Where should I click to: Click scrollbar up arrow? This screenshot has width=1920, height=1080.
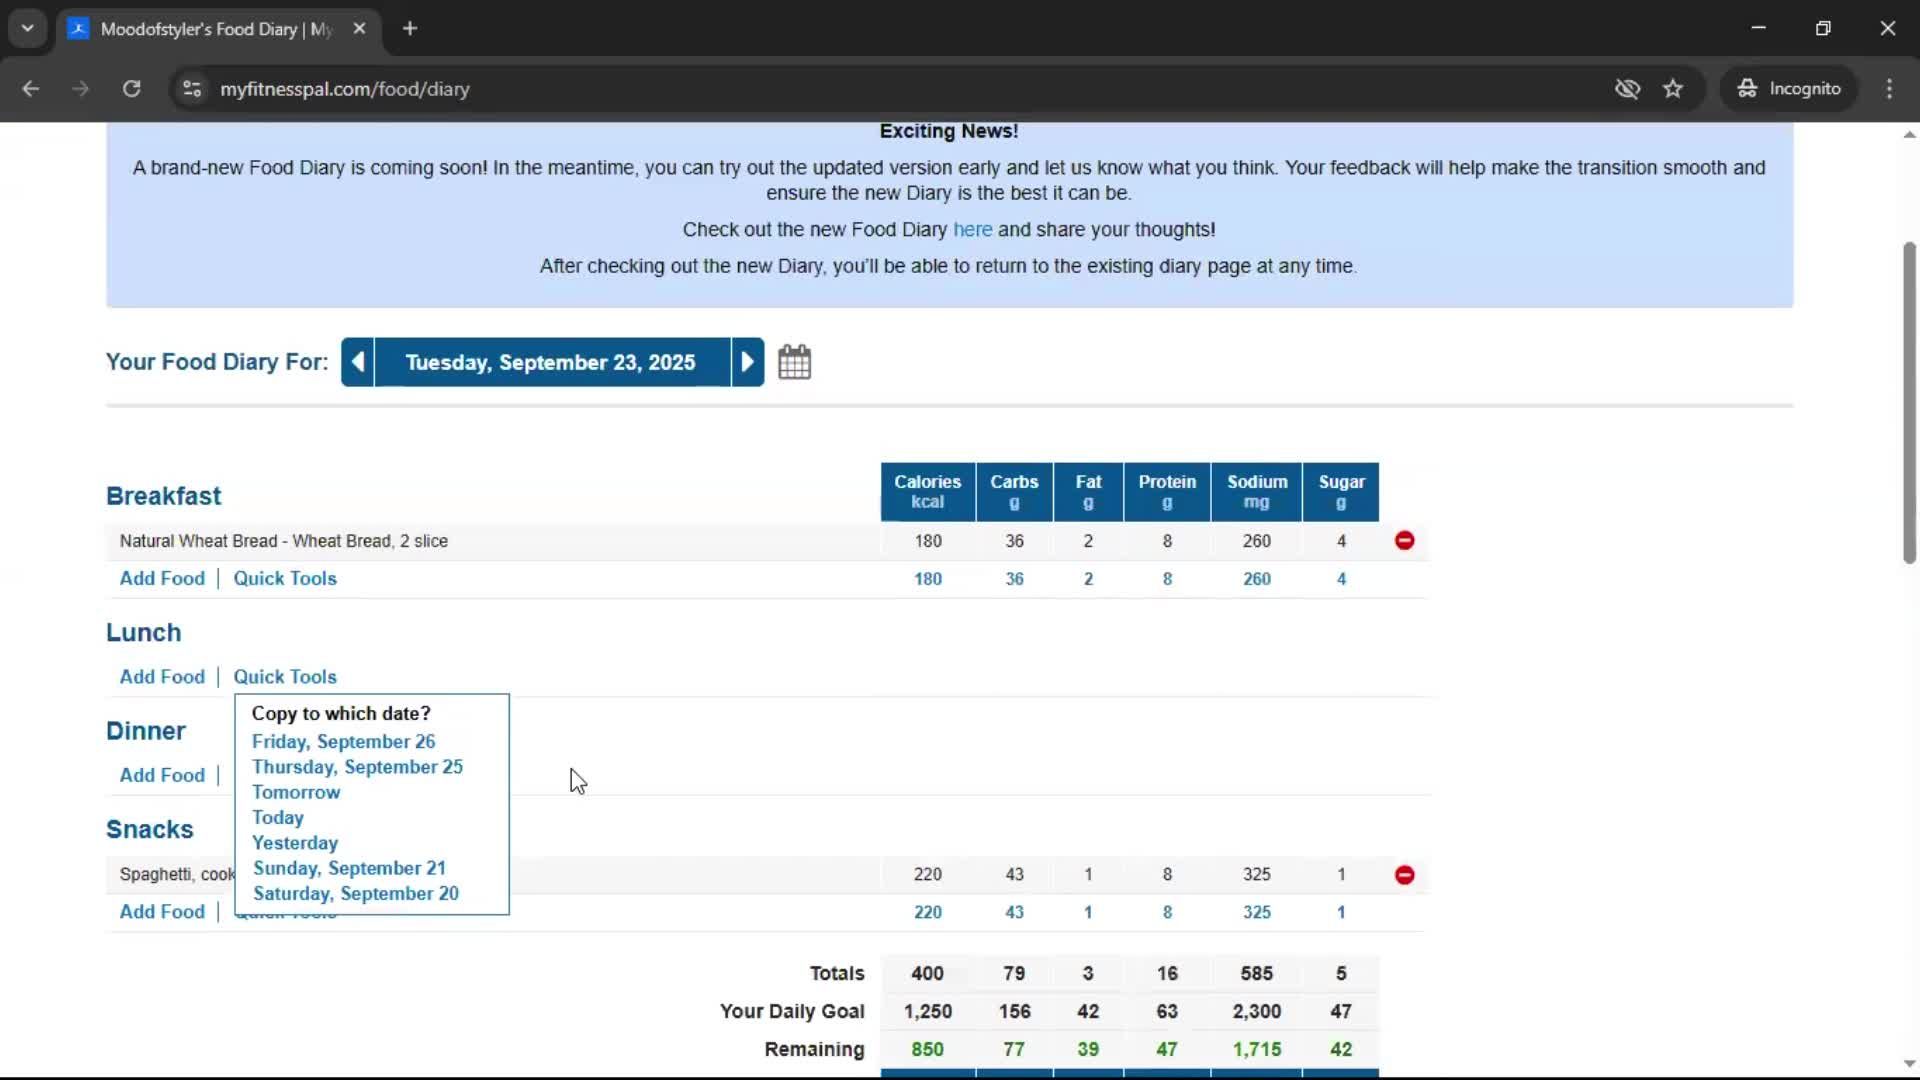(x=1909, y=134)
